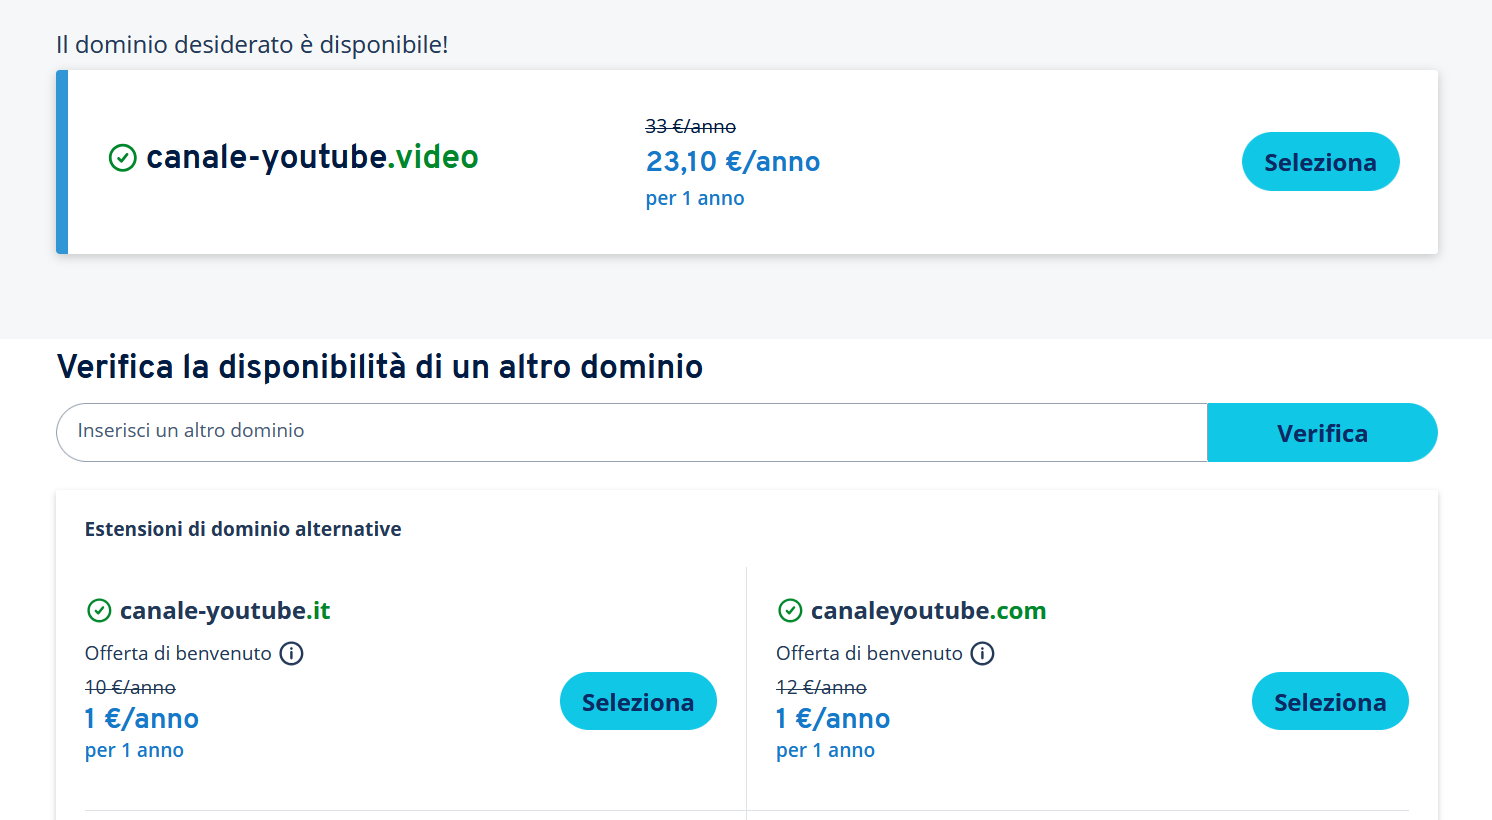Screen dimensions: 1492x820
Task: Click 'Estensioni di dominio alternative' heading
Action: click(x=243, y=529)
